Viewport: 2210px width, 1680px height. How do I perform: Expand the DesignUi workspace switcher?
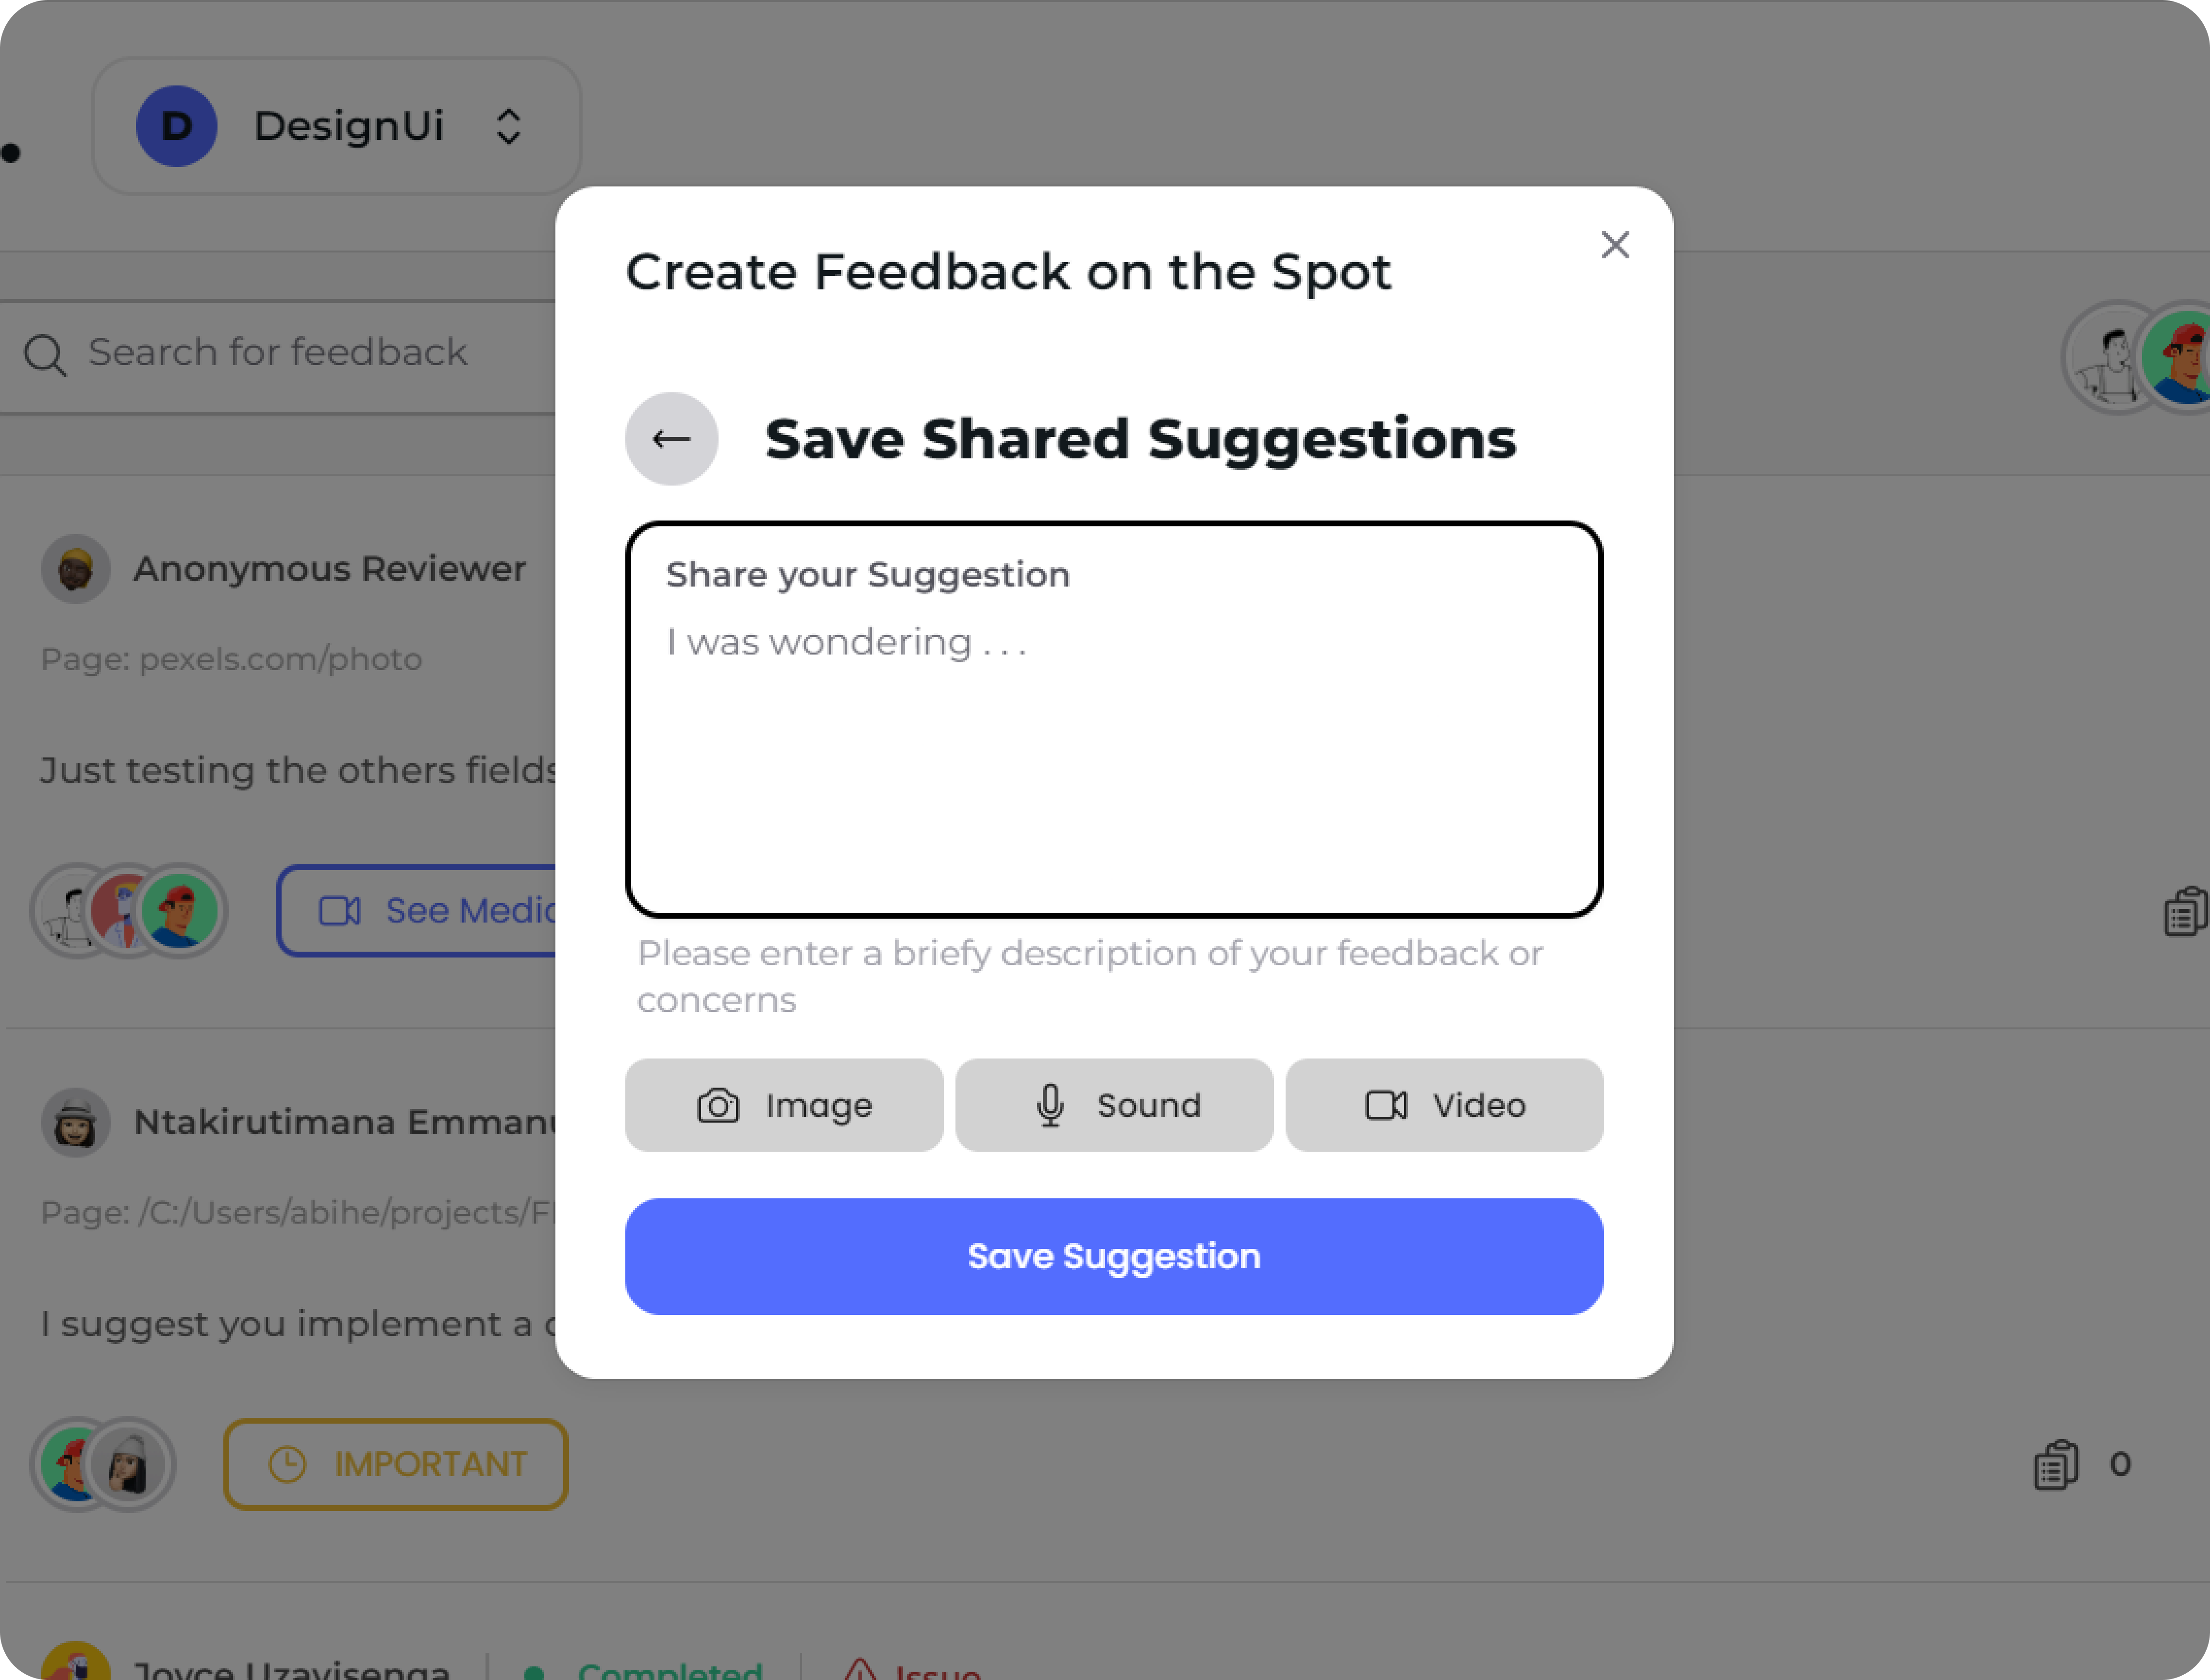[508, 126]
